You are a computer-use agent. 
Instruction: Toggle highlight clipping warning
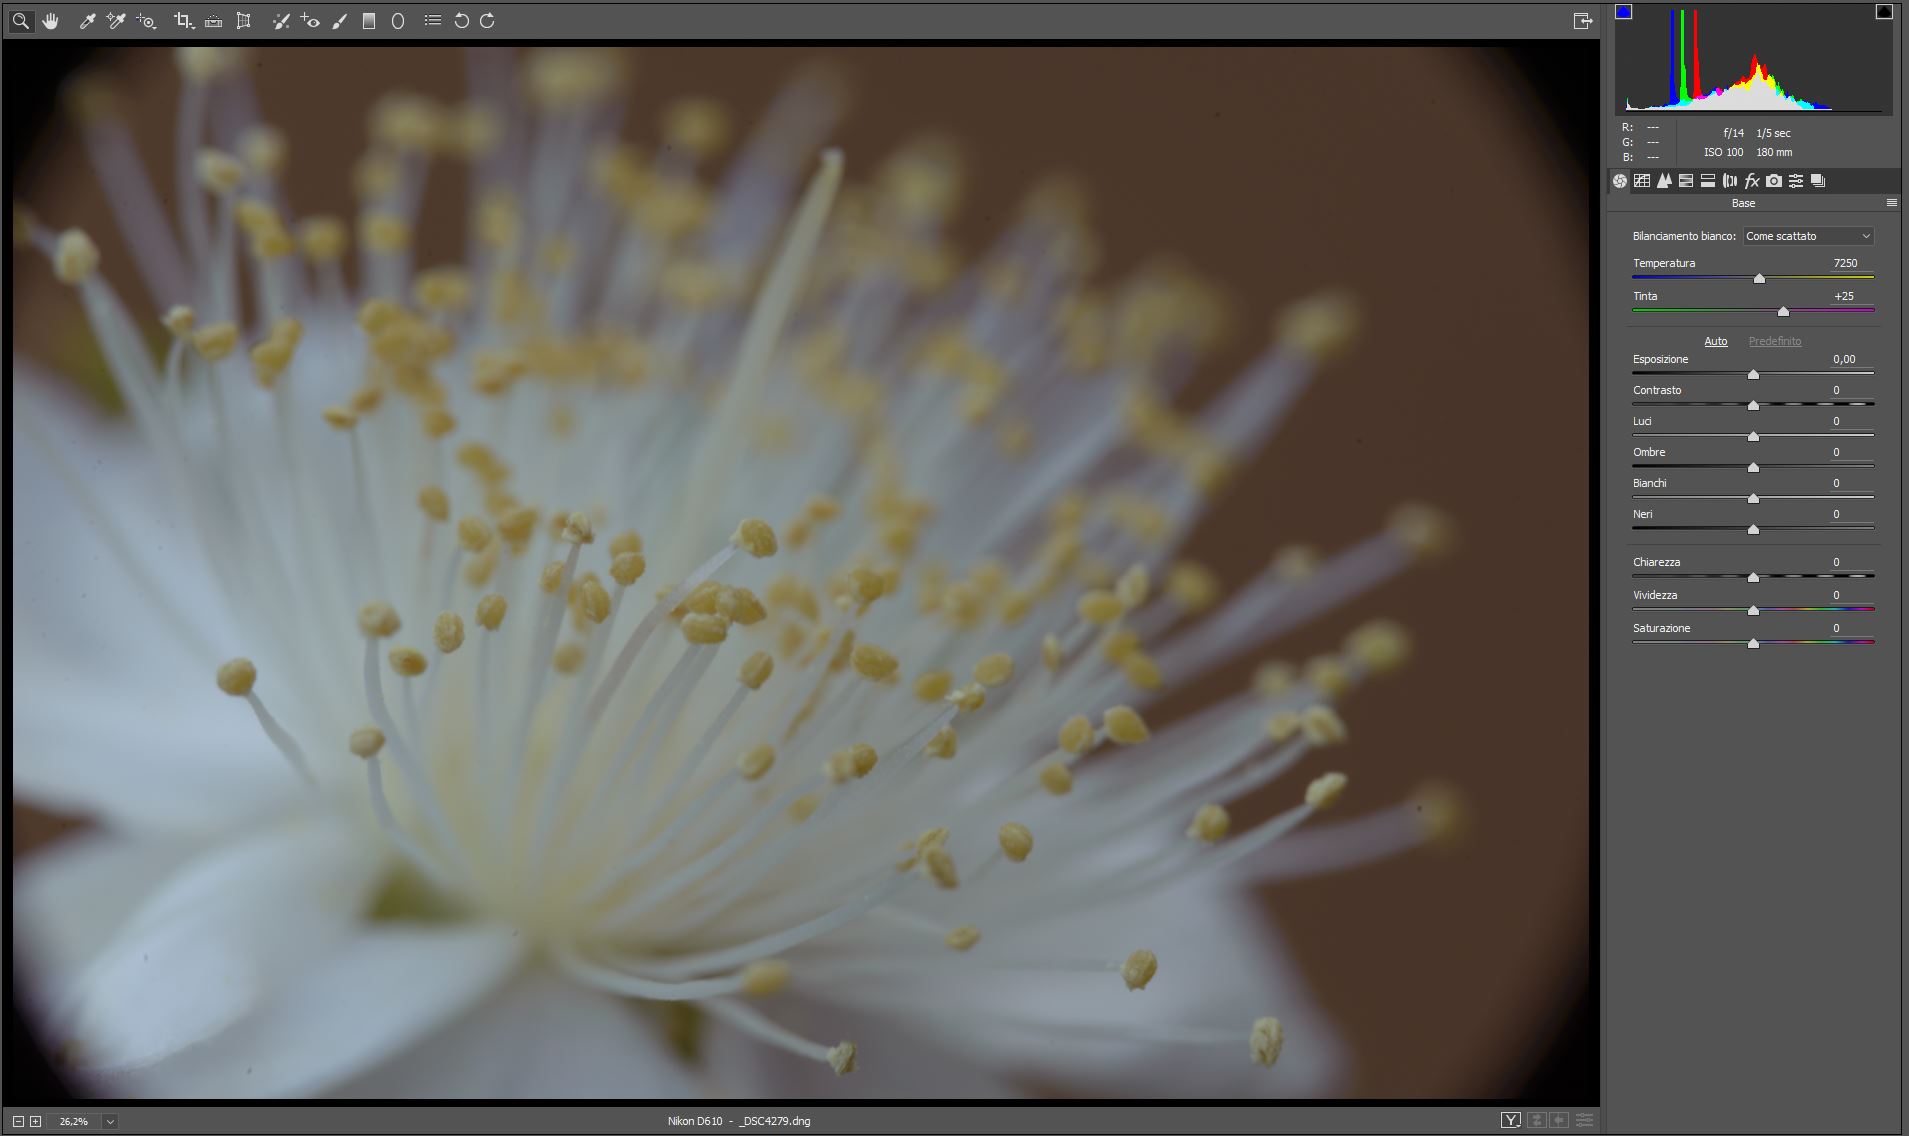click(1884, 12)
